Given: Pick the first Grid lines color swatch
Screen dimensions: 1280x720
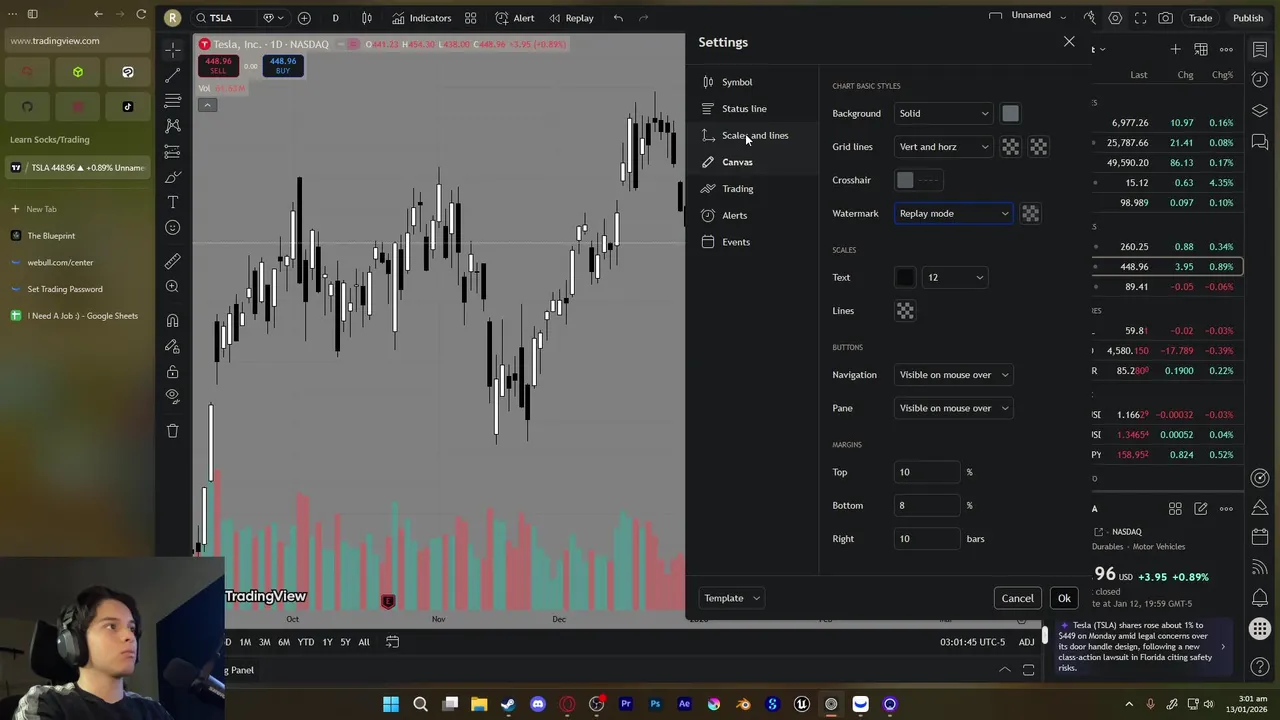Looking at the screenshot, I should click(x=1010, y=147).
